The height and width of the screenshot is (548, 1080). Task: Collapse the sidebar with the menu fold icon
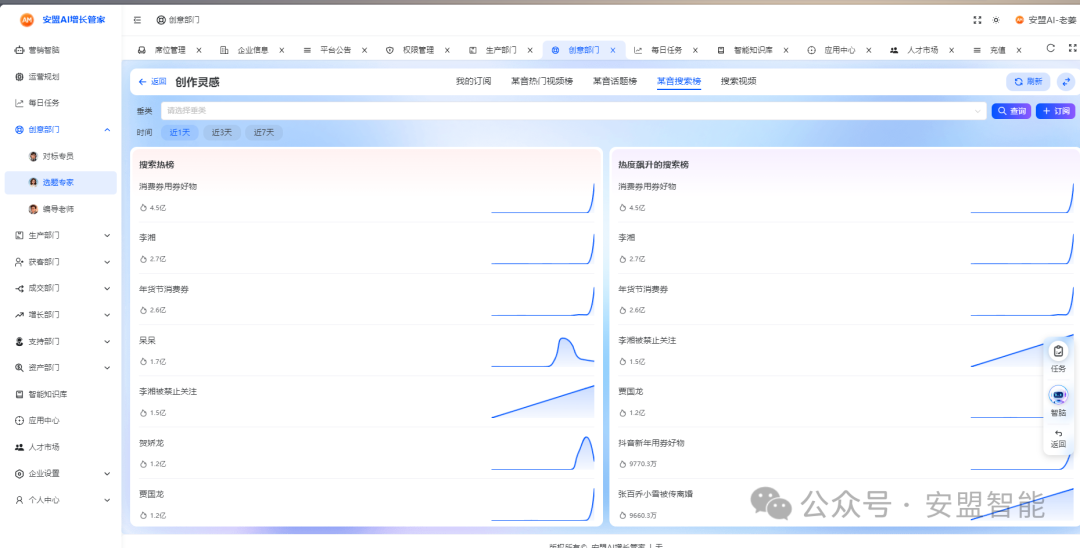pos(138,20)
